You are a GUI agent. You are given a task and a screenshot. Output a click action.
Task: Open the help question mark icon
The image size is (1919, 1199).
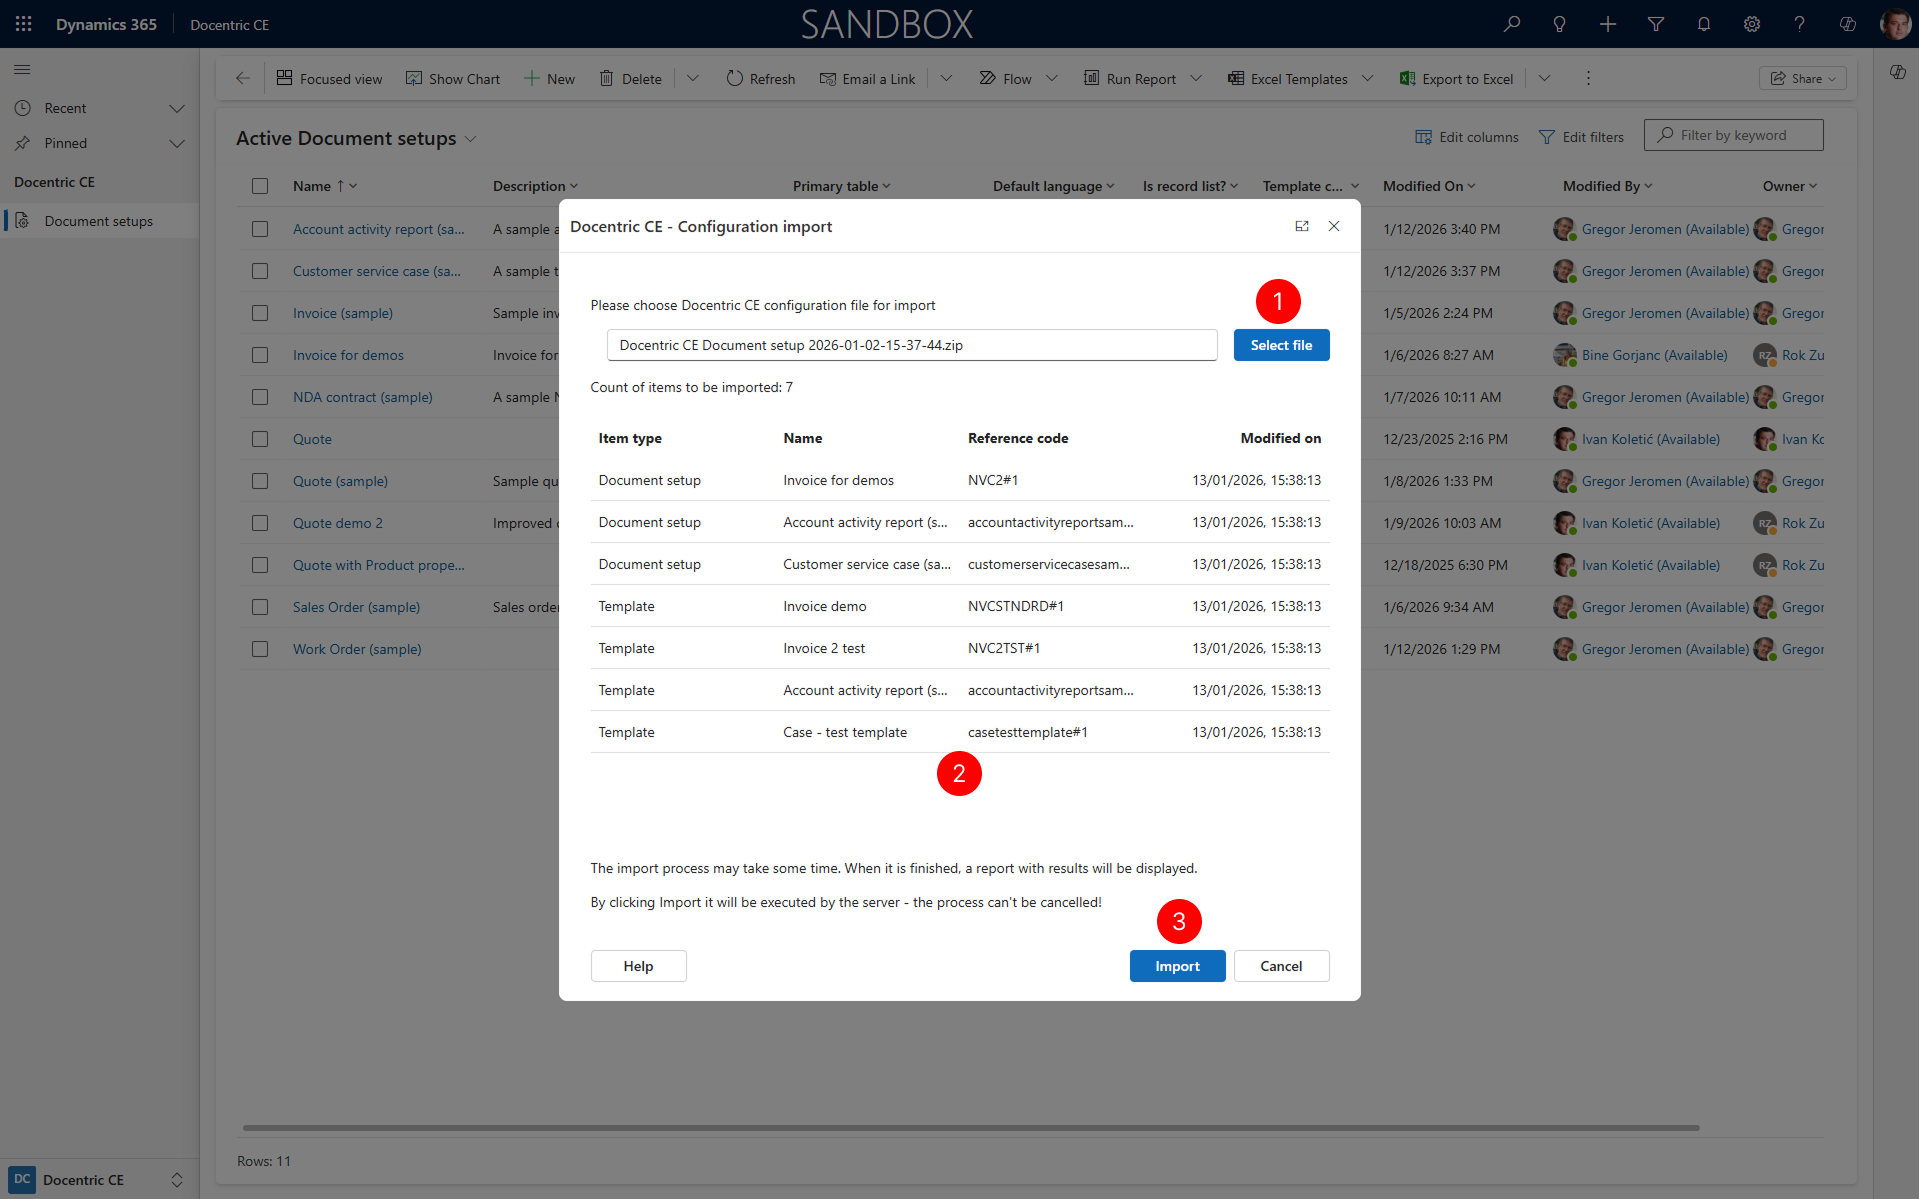coord(1799,24)
